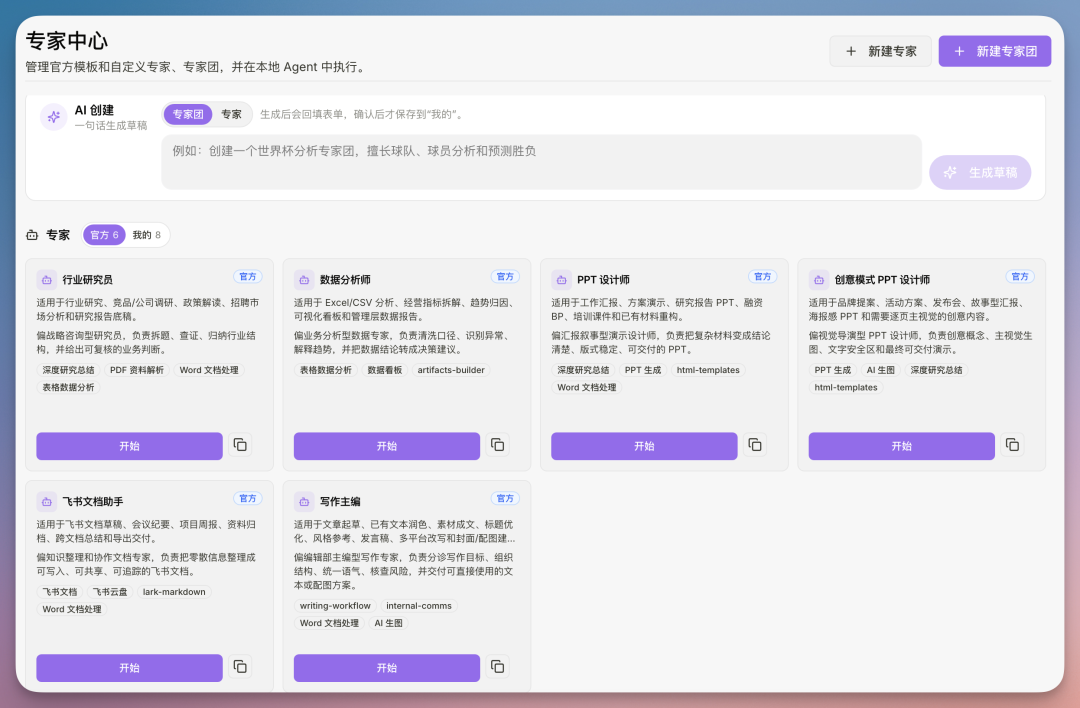
Task: Click html-templates tag on PPT 设计师 card
Action: 708,370
